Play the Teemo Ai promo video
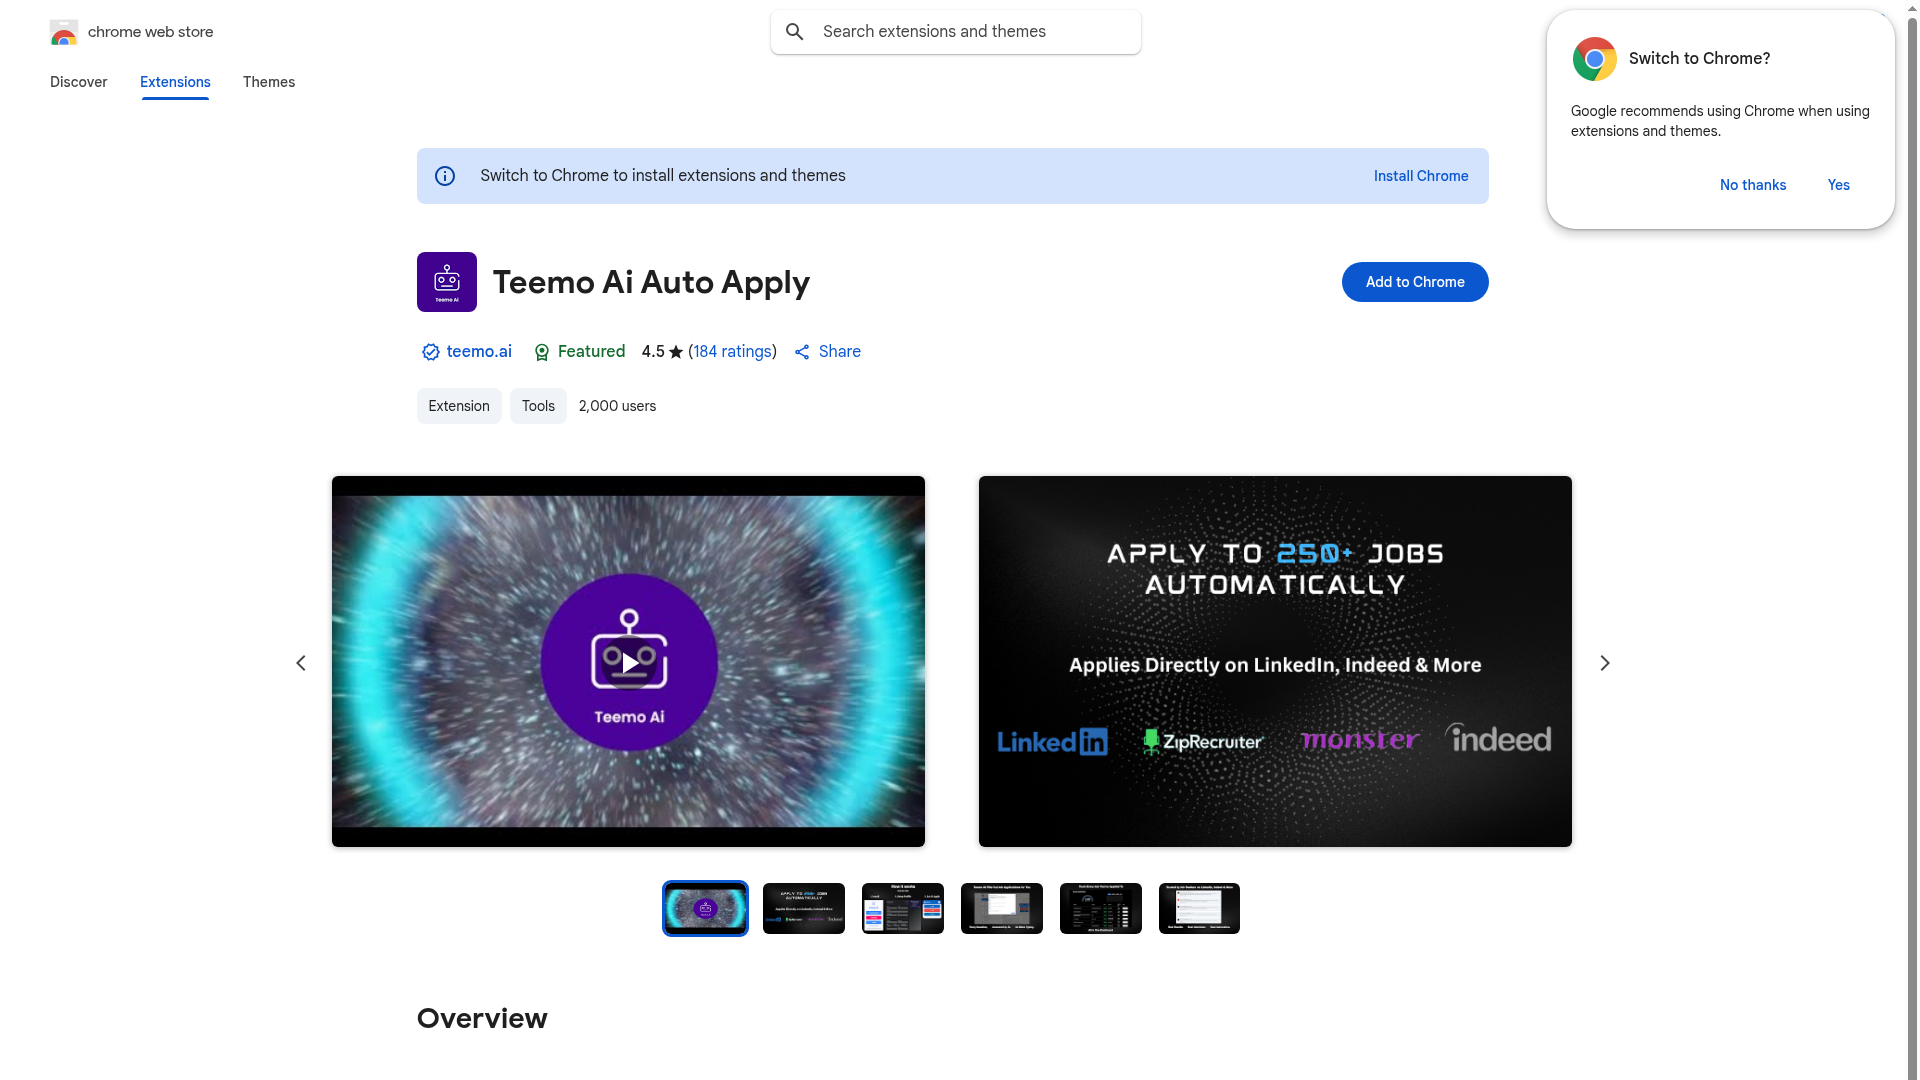Viewport: 1920px width, 1080px height. (x=629, y=662)
